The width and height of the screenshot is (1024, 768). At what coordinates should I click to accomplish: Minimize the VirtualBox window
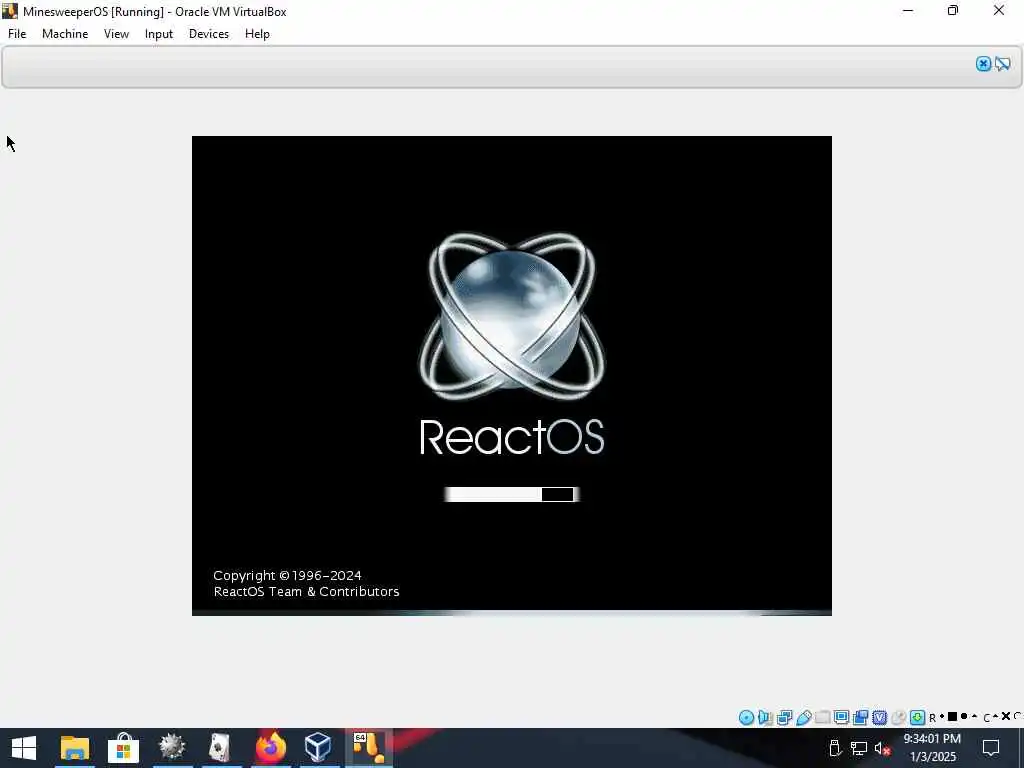point(908,11)
